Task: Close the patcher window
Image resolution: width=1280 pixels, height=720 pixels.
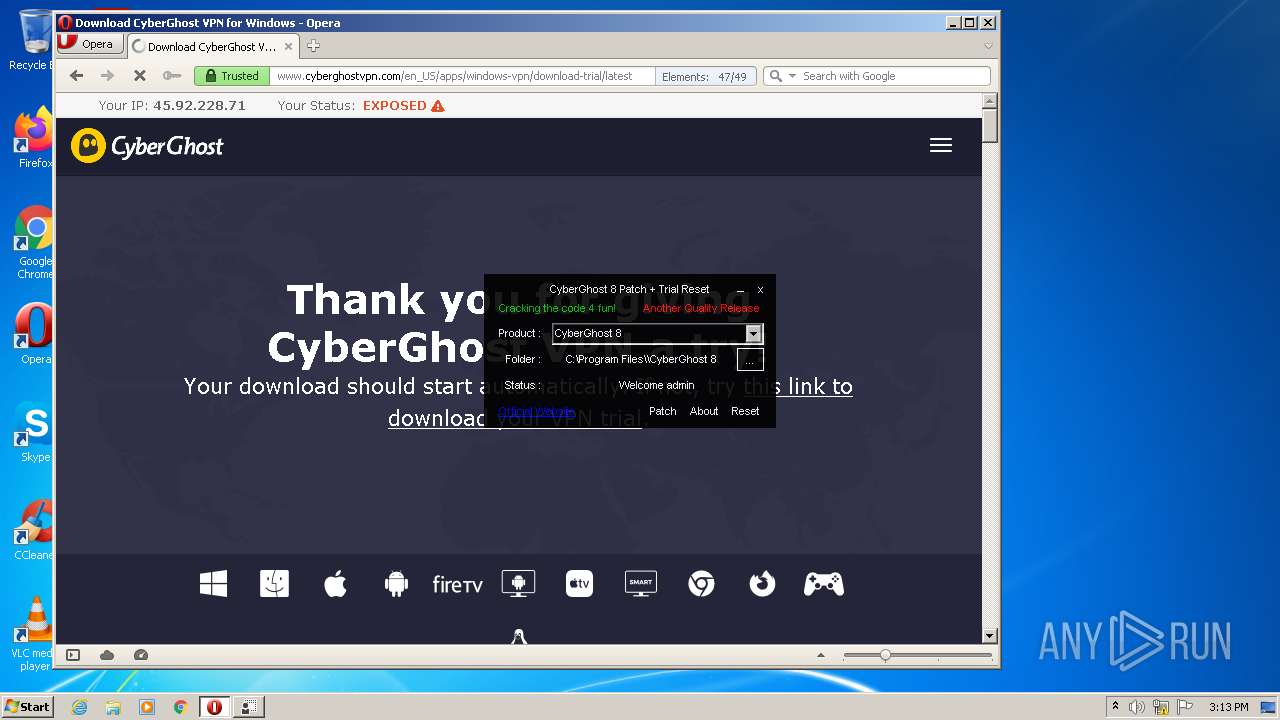Action: coord(760,290)
